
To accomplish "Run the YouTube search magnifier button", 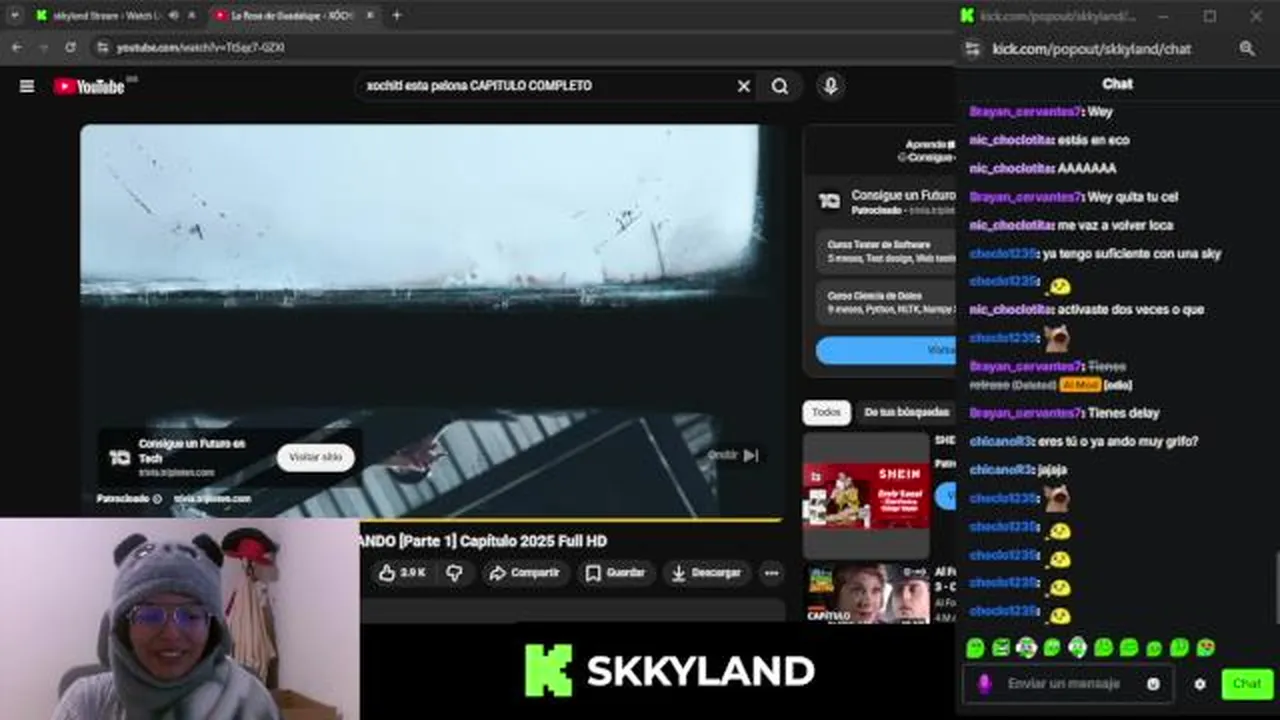I will pos(780,86).
